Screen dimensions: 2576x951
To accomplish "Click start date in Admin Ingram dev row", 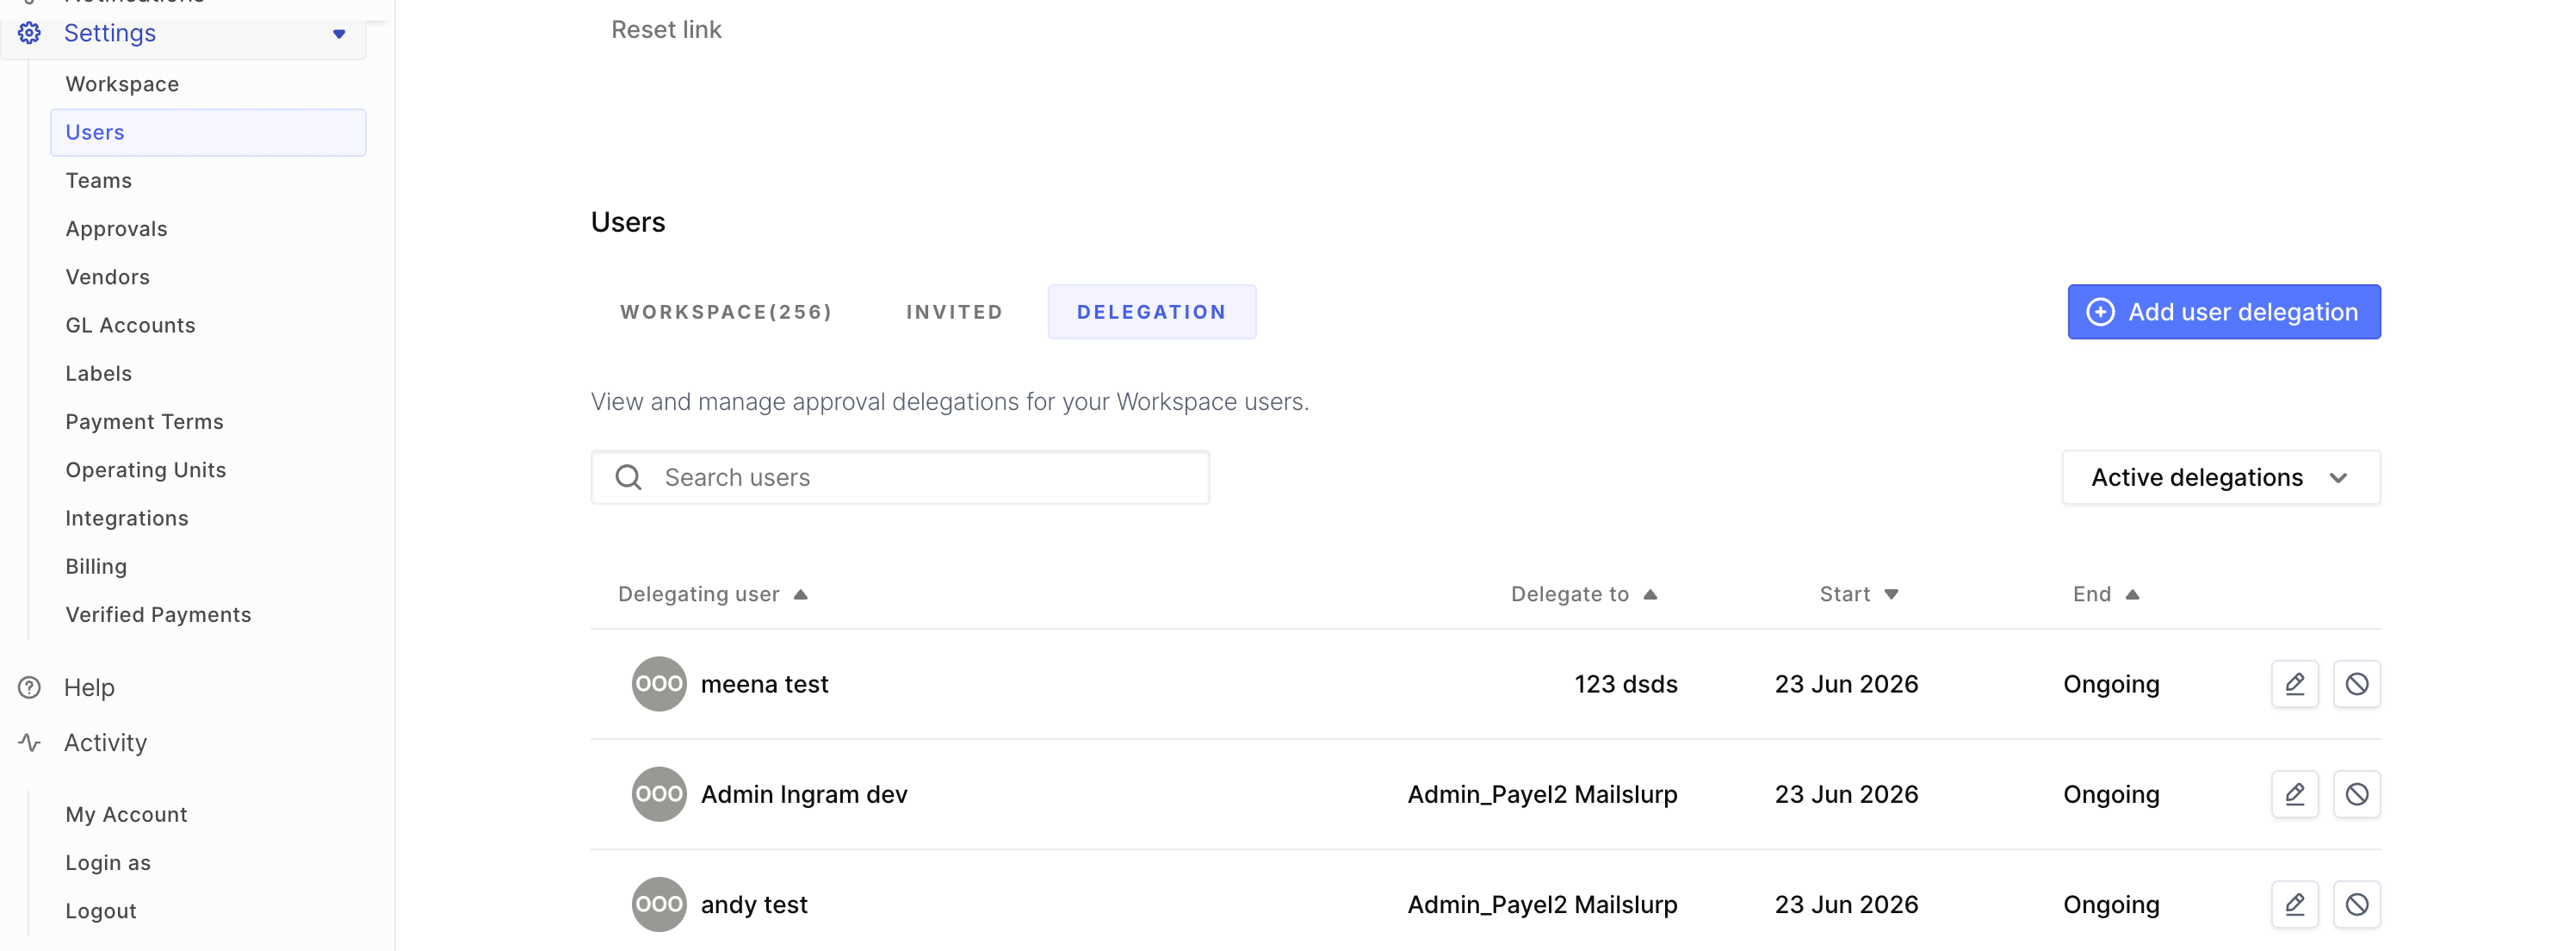I will point(1846,795).
